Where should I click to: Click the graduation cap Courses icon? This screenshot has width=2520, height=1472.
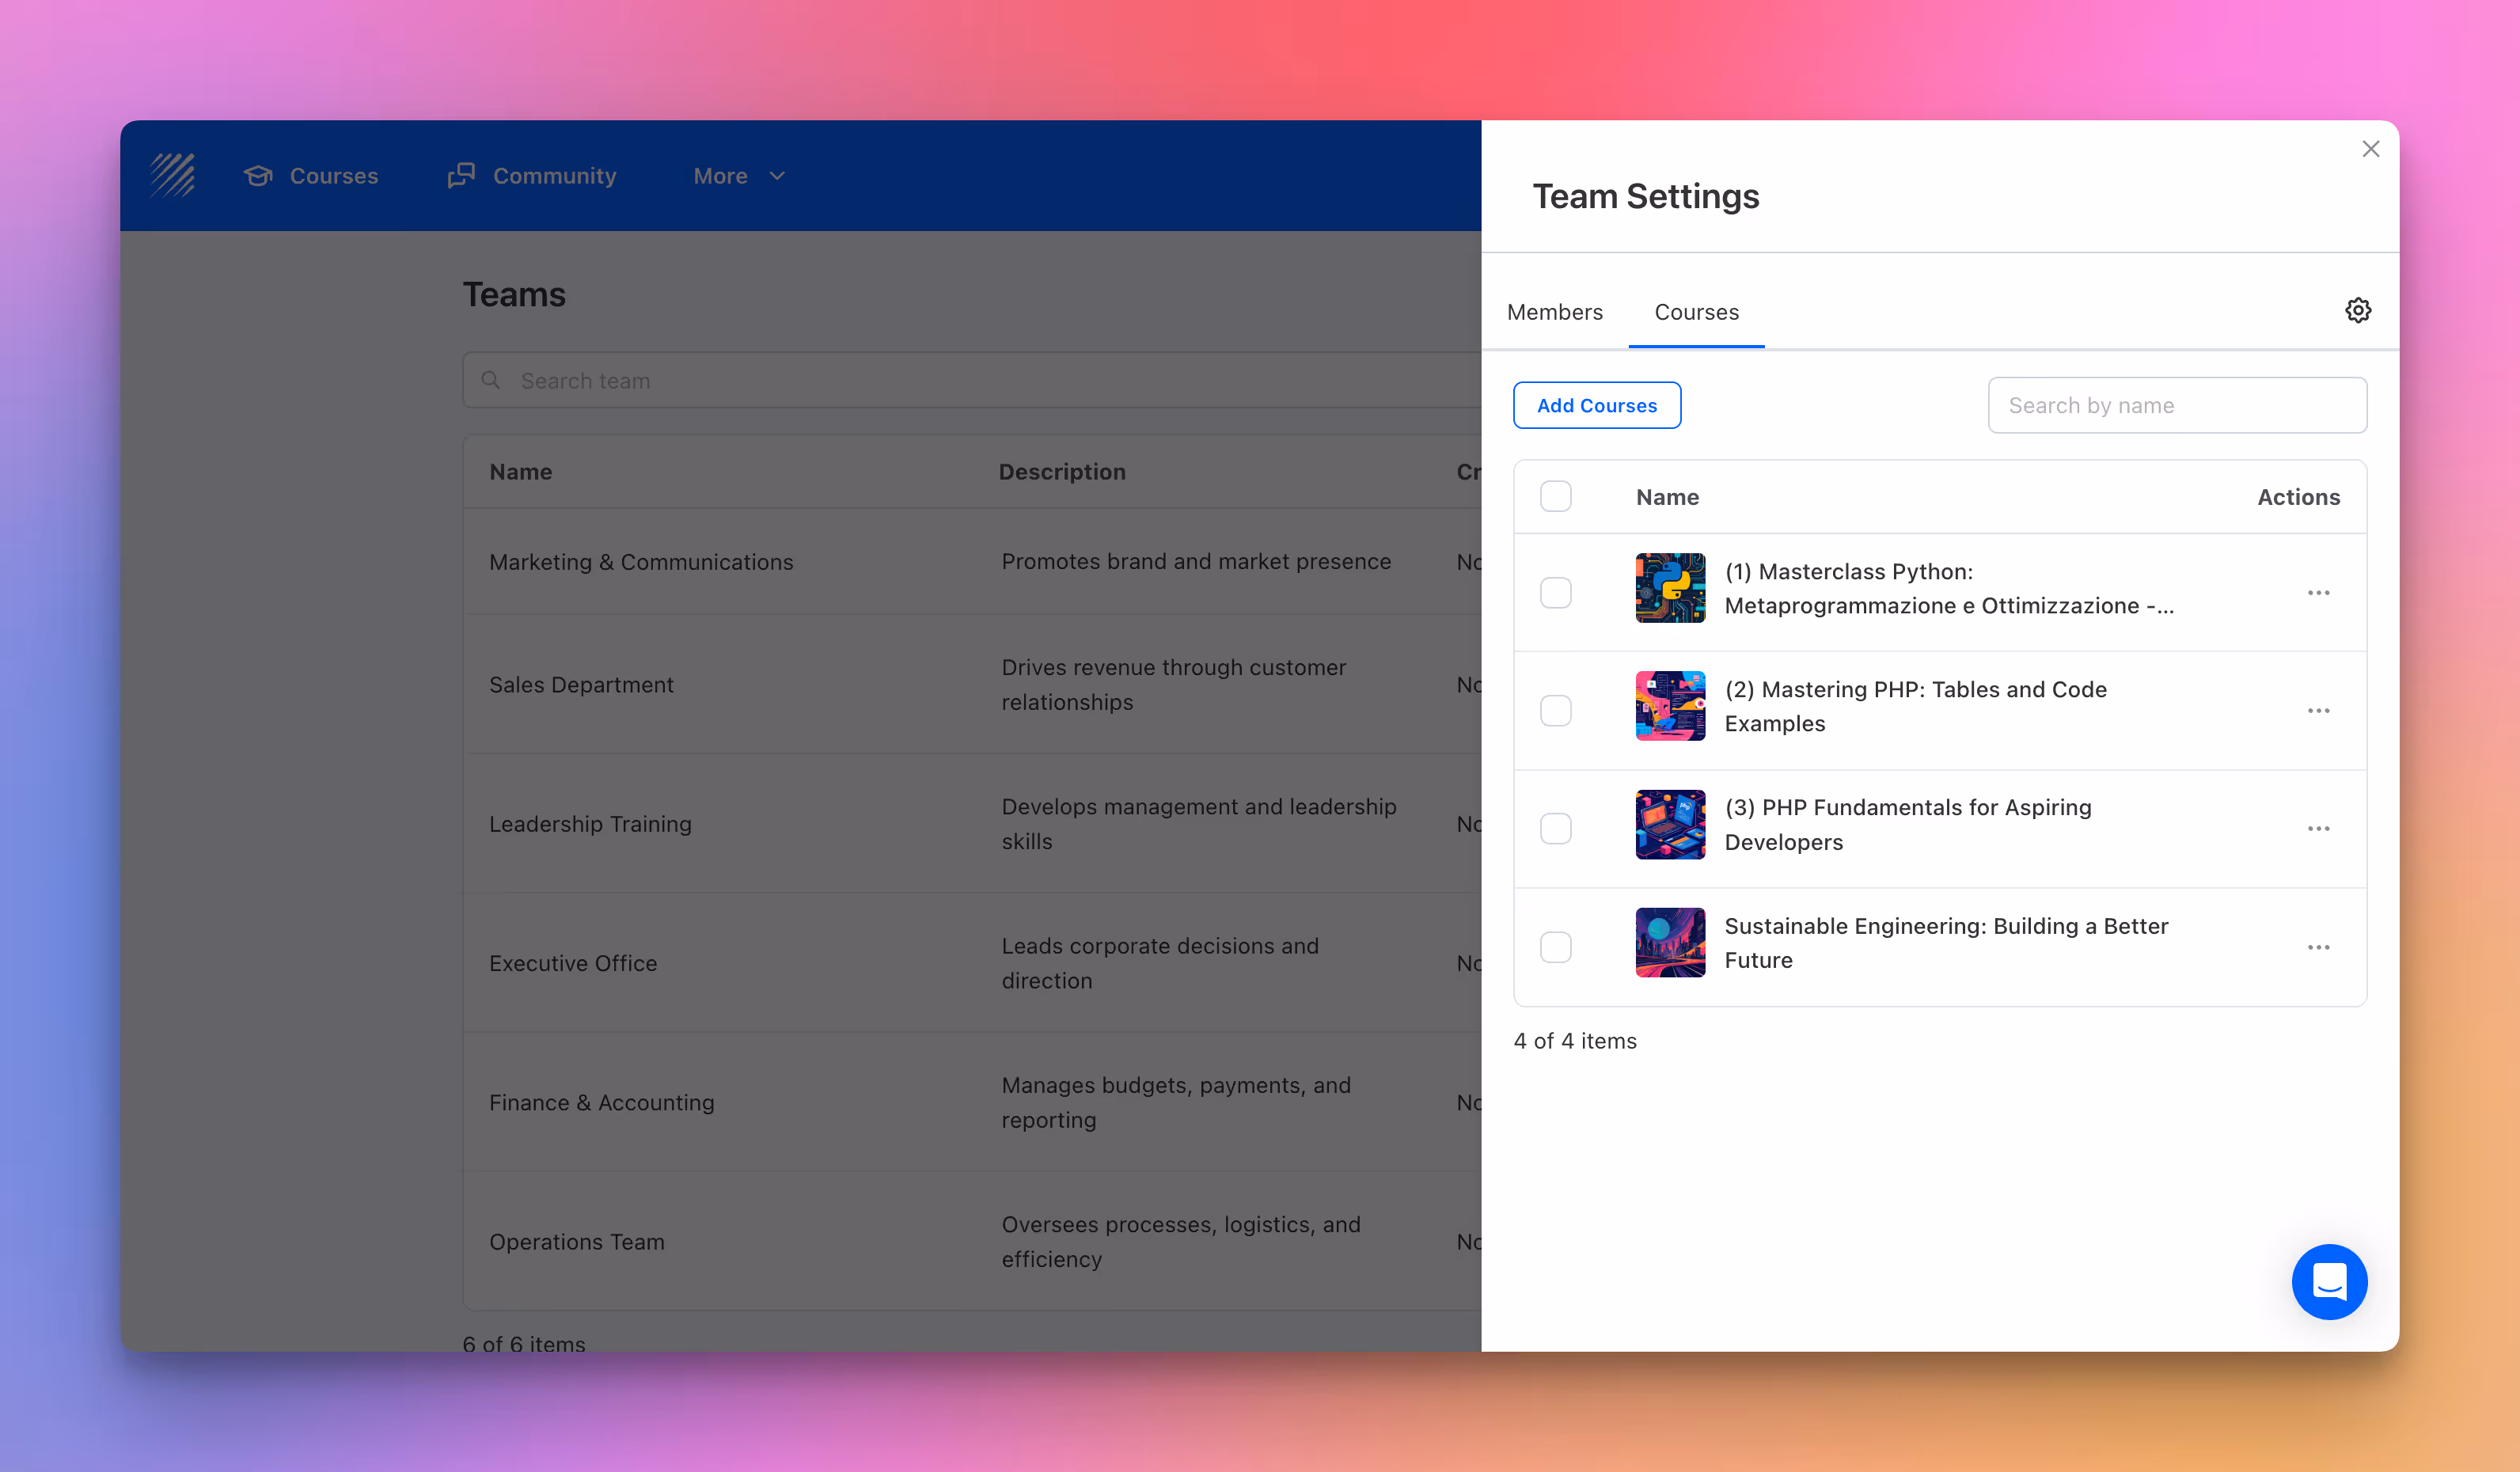(x=258, y=176)
